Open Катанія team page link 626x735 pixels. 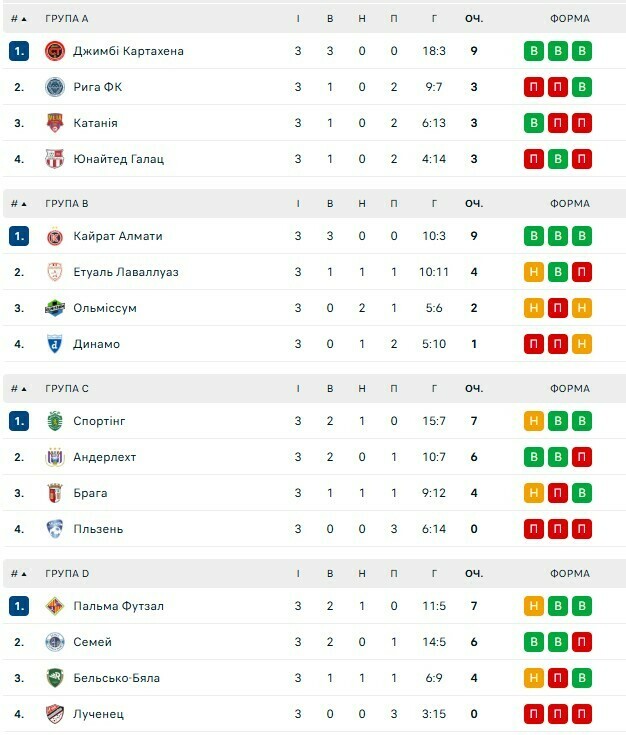point(95,123)
